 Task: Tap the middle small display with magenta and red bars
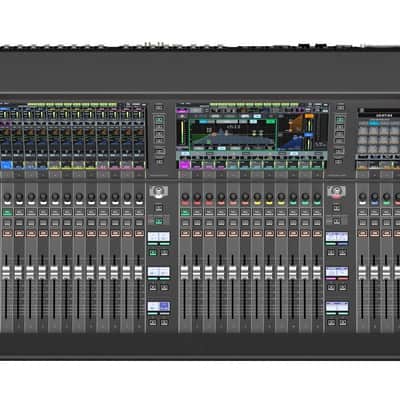tap(337, 272)
